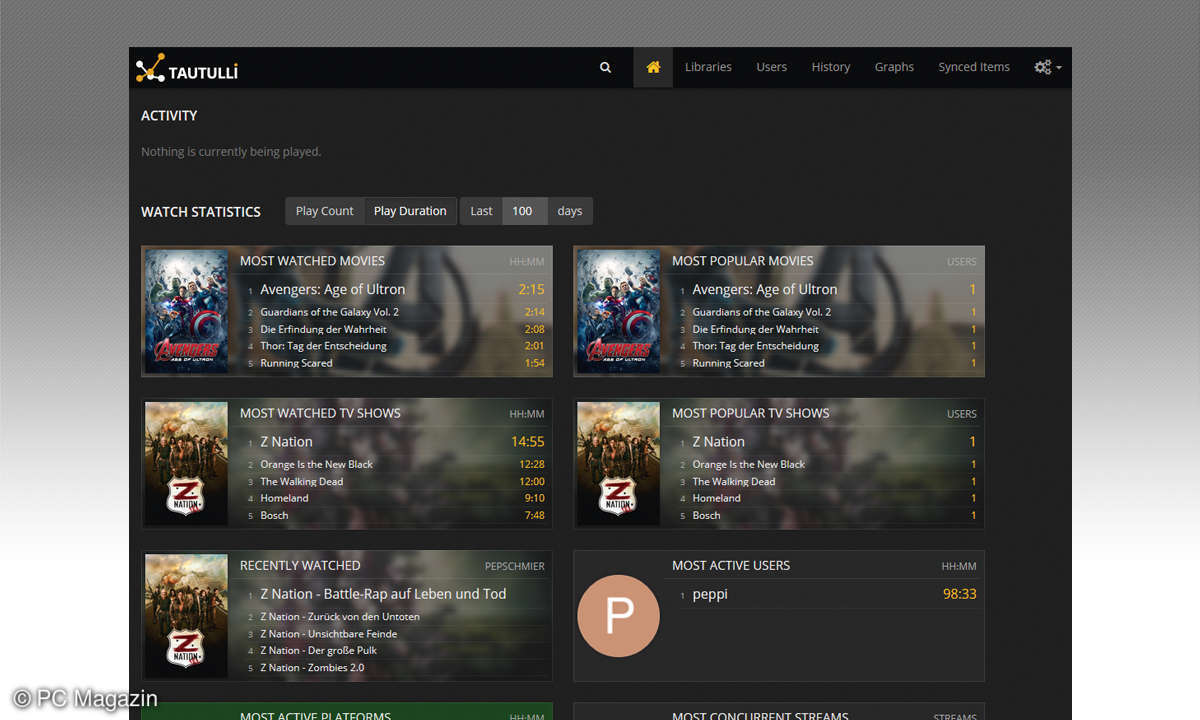The width and height of the screenshot is (1200, 720).
Task: Open the settings gear dropdown
Action: click(x=1048, y=67)
